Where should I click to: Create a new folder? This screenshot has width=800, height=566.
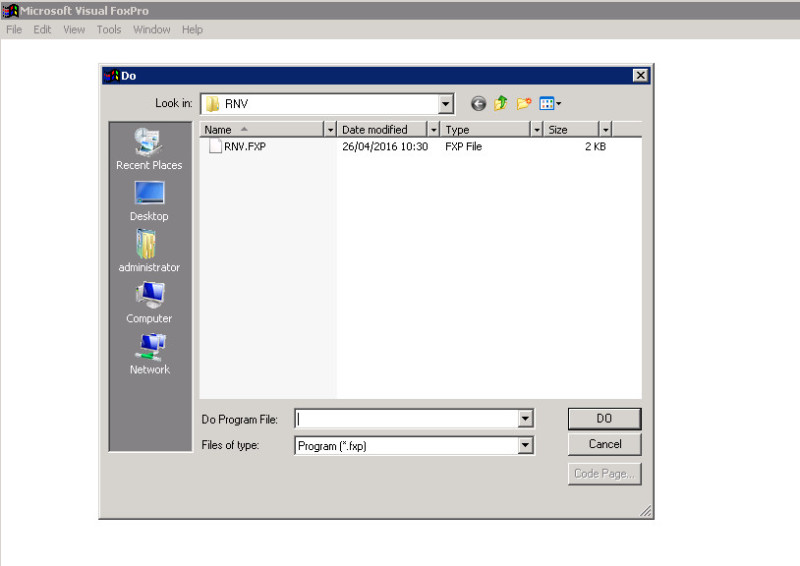524,104
